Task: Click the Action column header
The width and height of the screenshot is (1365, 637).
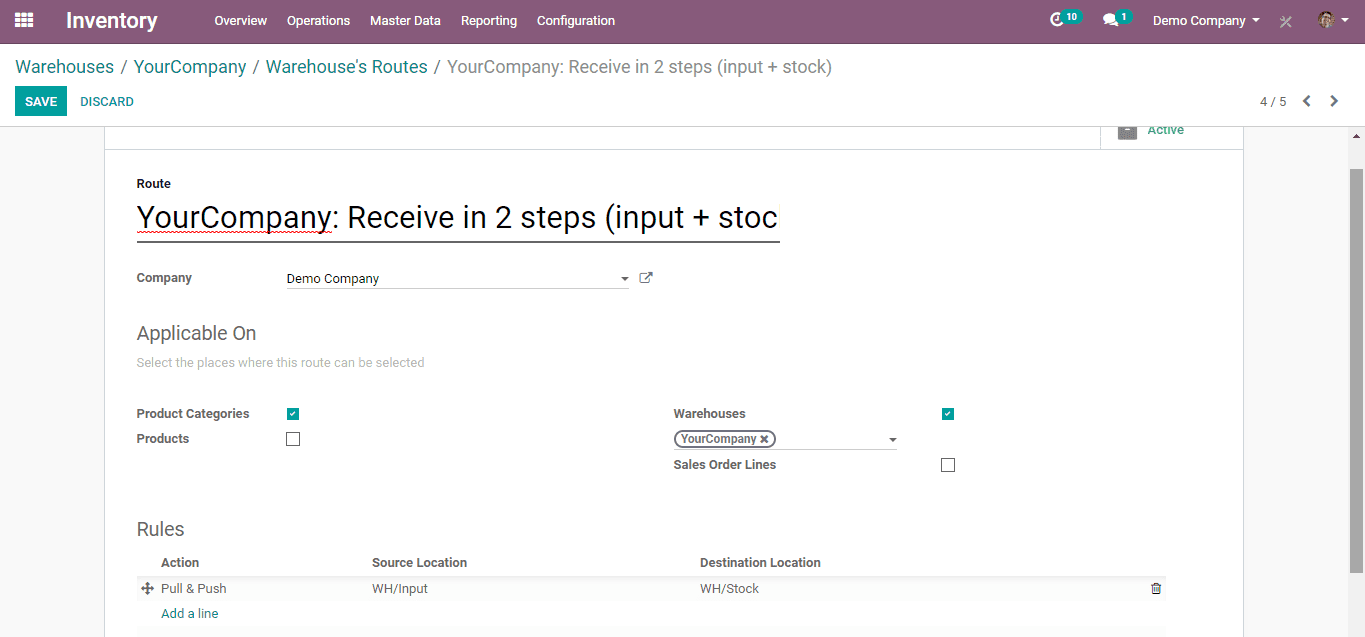Action: pos(180,563)
